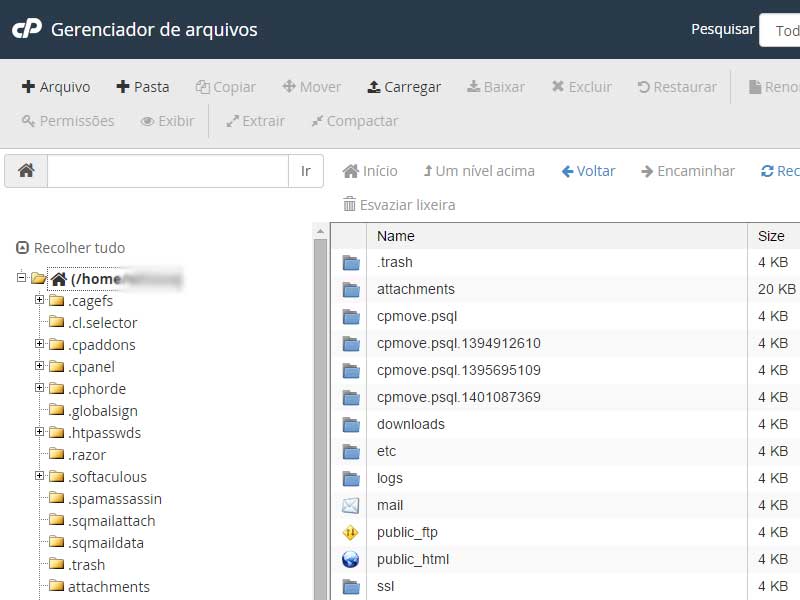Screen dimensions: 800x600
Task: Create a new folder with Pasta
Action: pyautogui.click(x=143, y=87)
